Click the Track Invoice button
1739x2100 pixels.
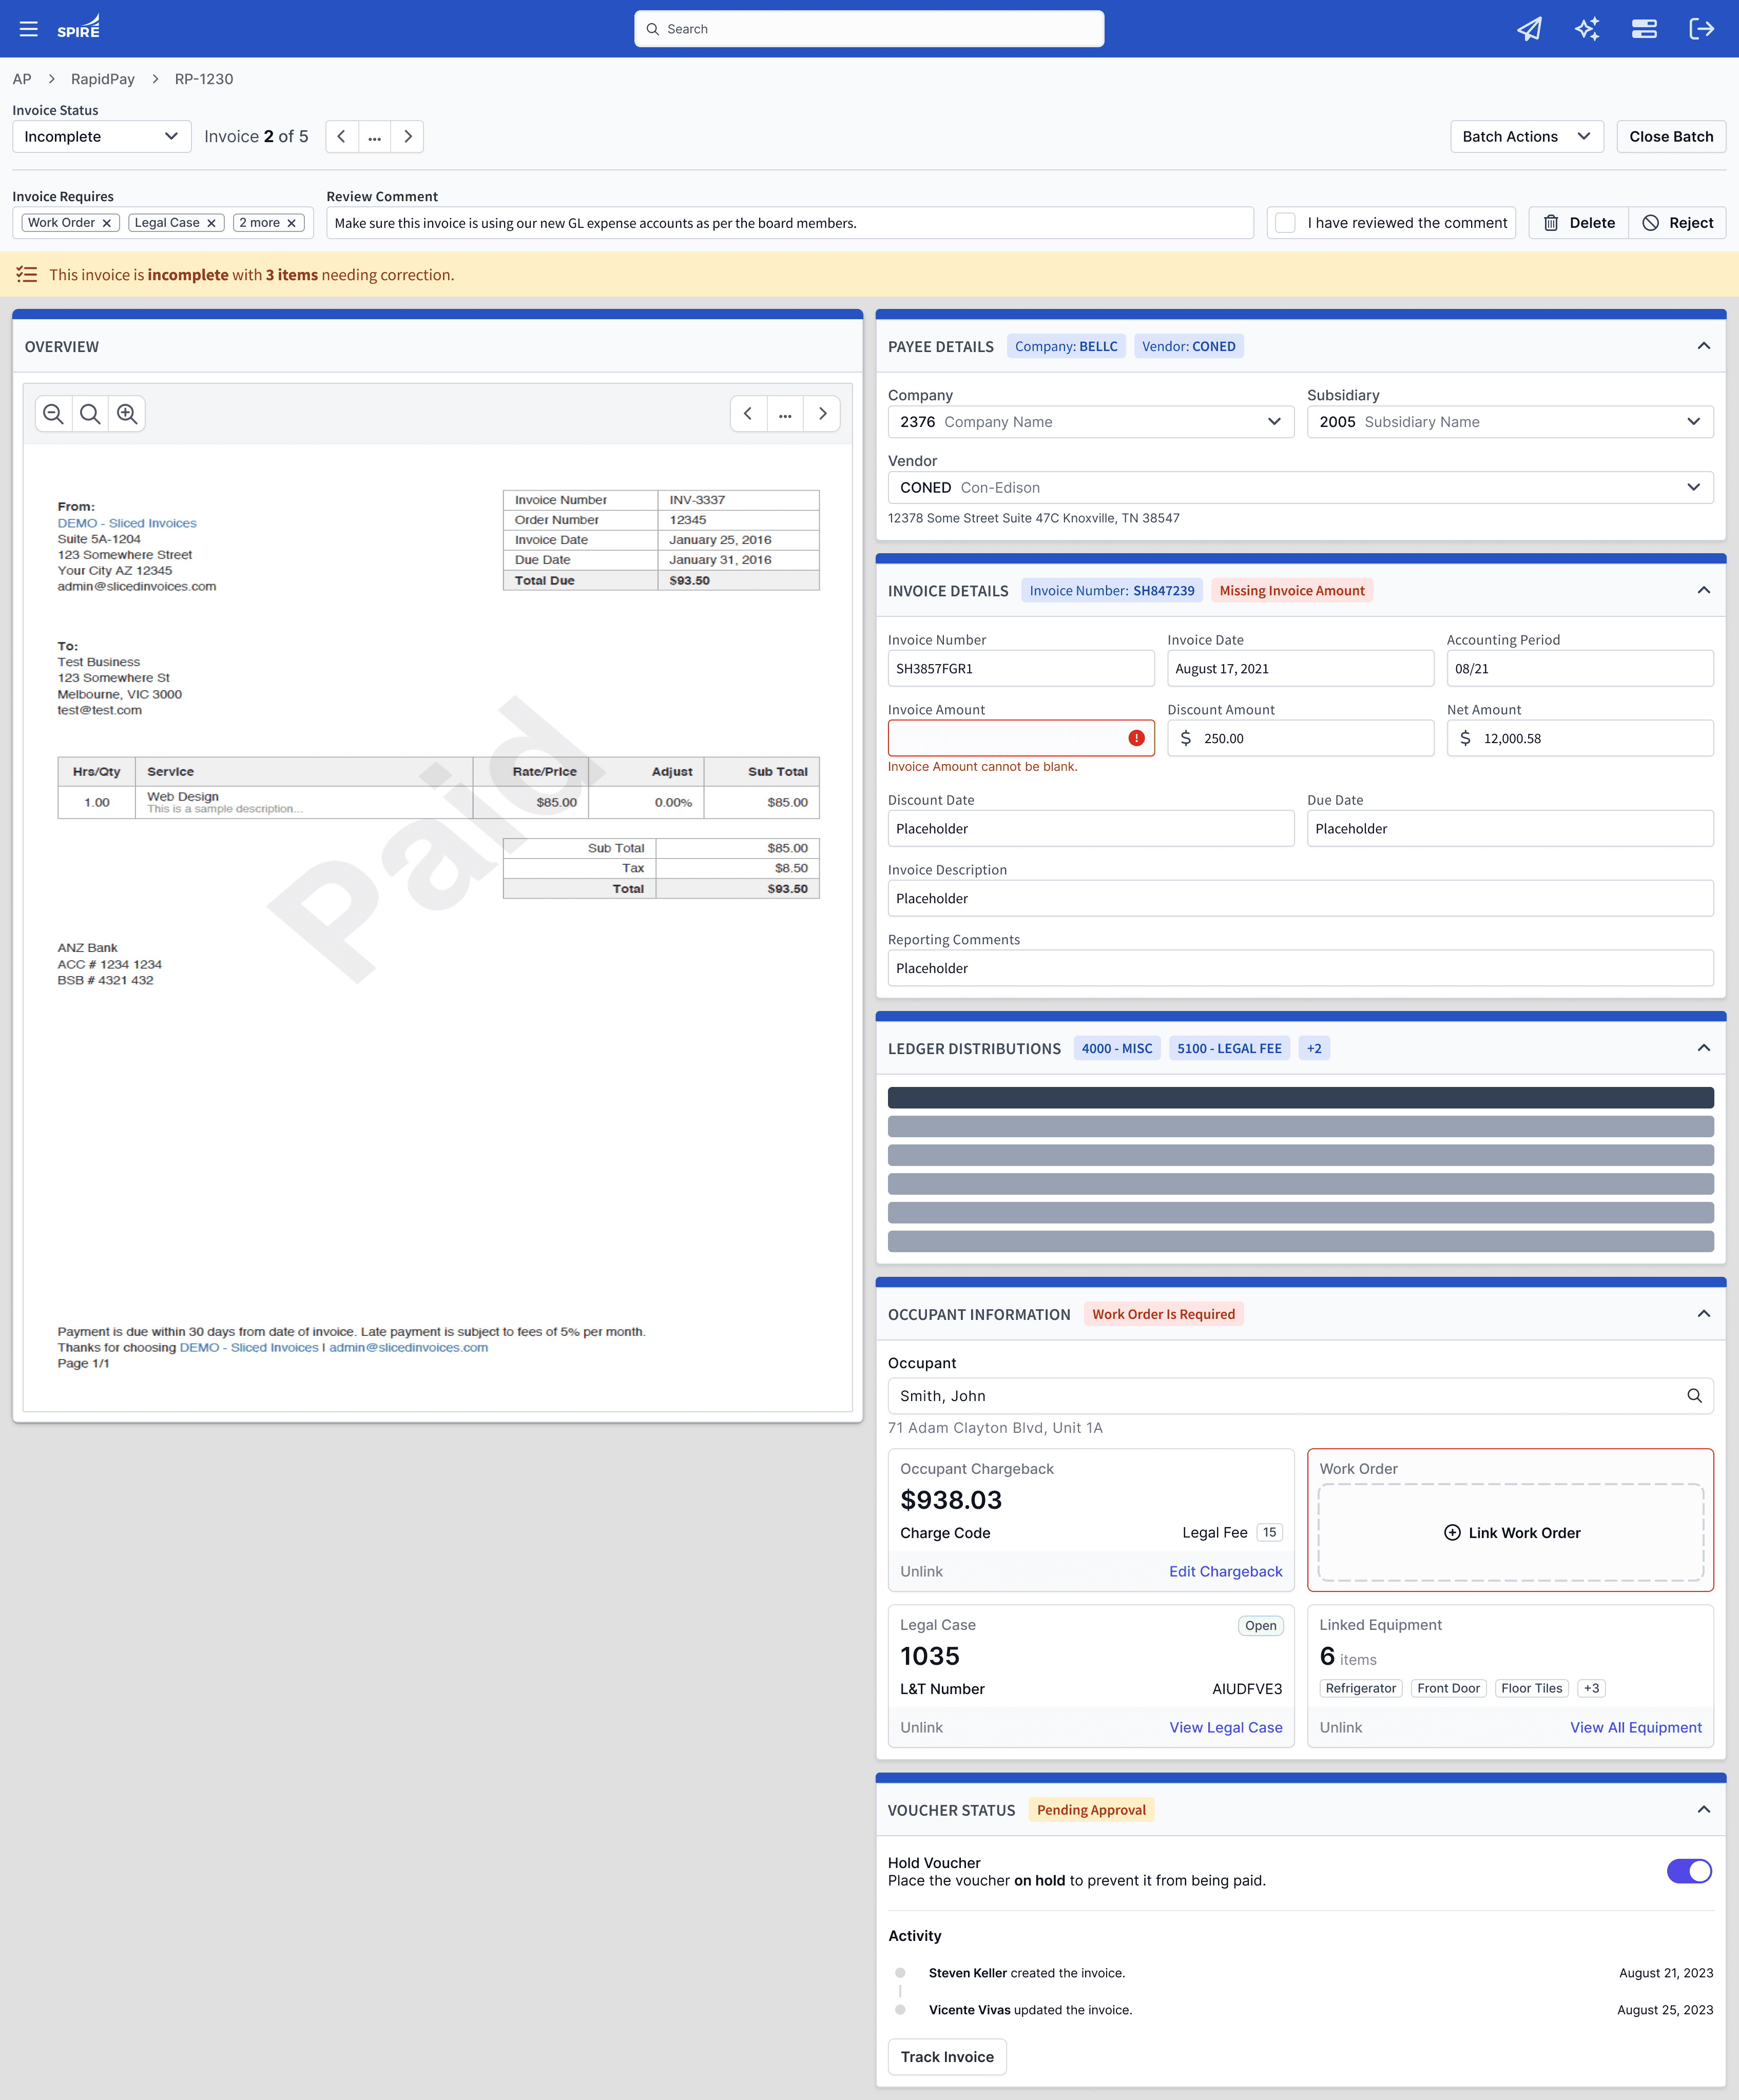tap(946, 2057)
